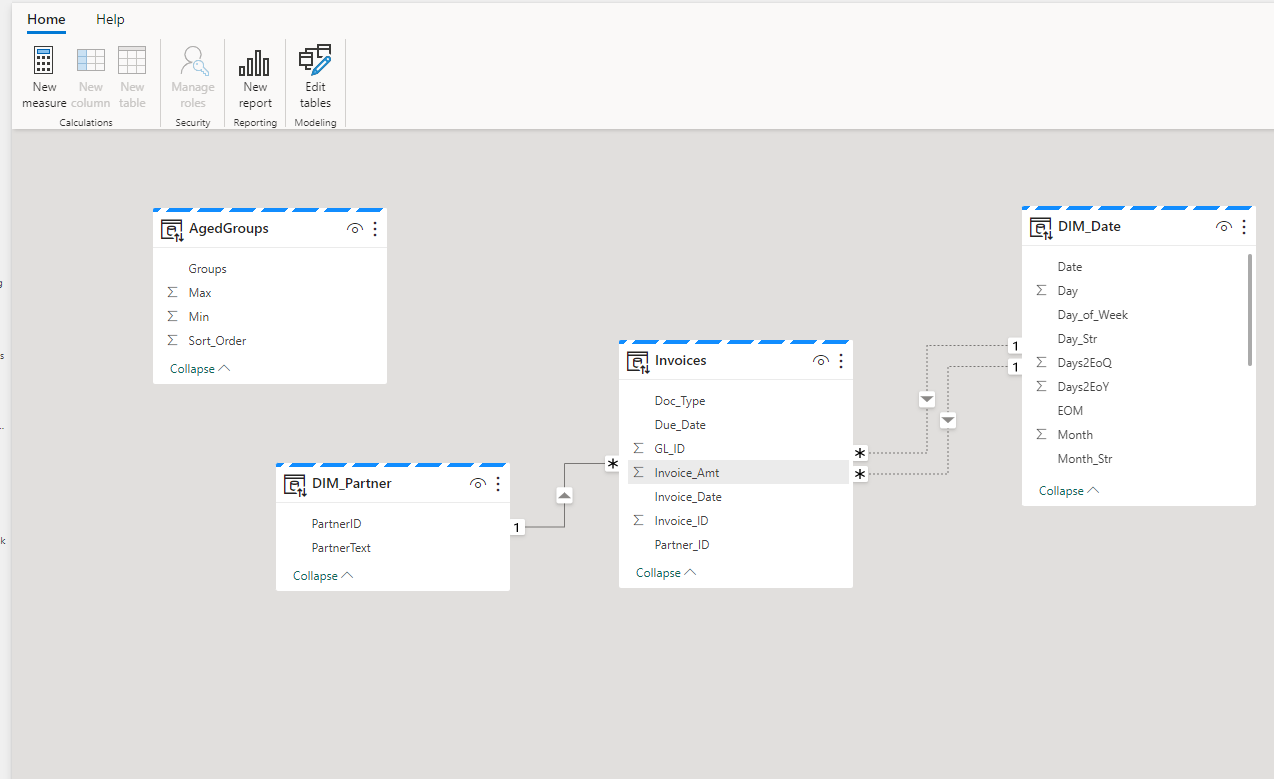Viewport: 1274px width, 779px height.
Task: Click the DIM_Partner table icon
Action: click(295, 484)
